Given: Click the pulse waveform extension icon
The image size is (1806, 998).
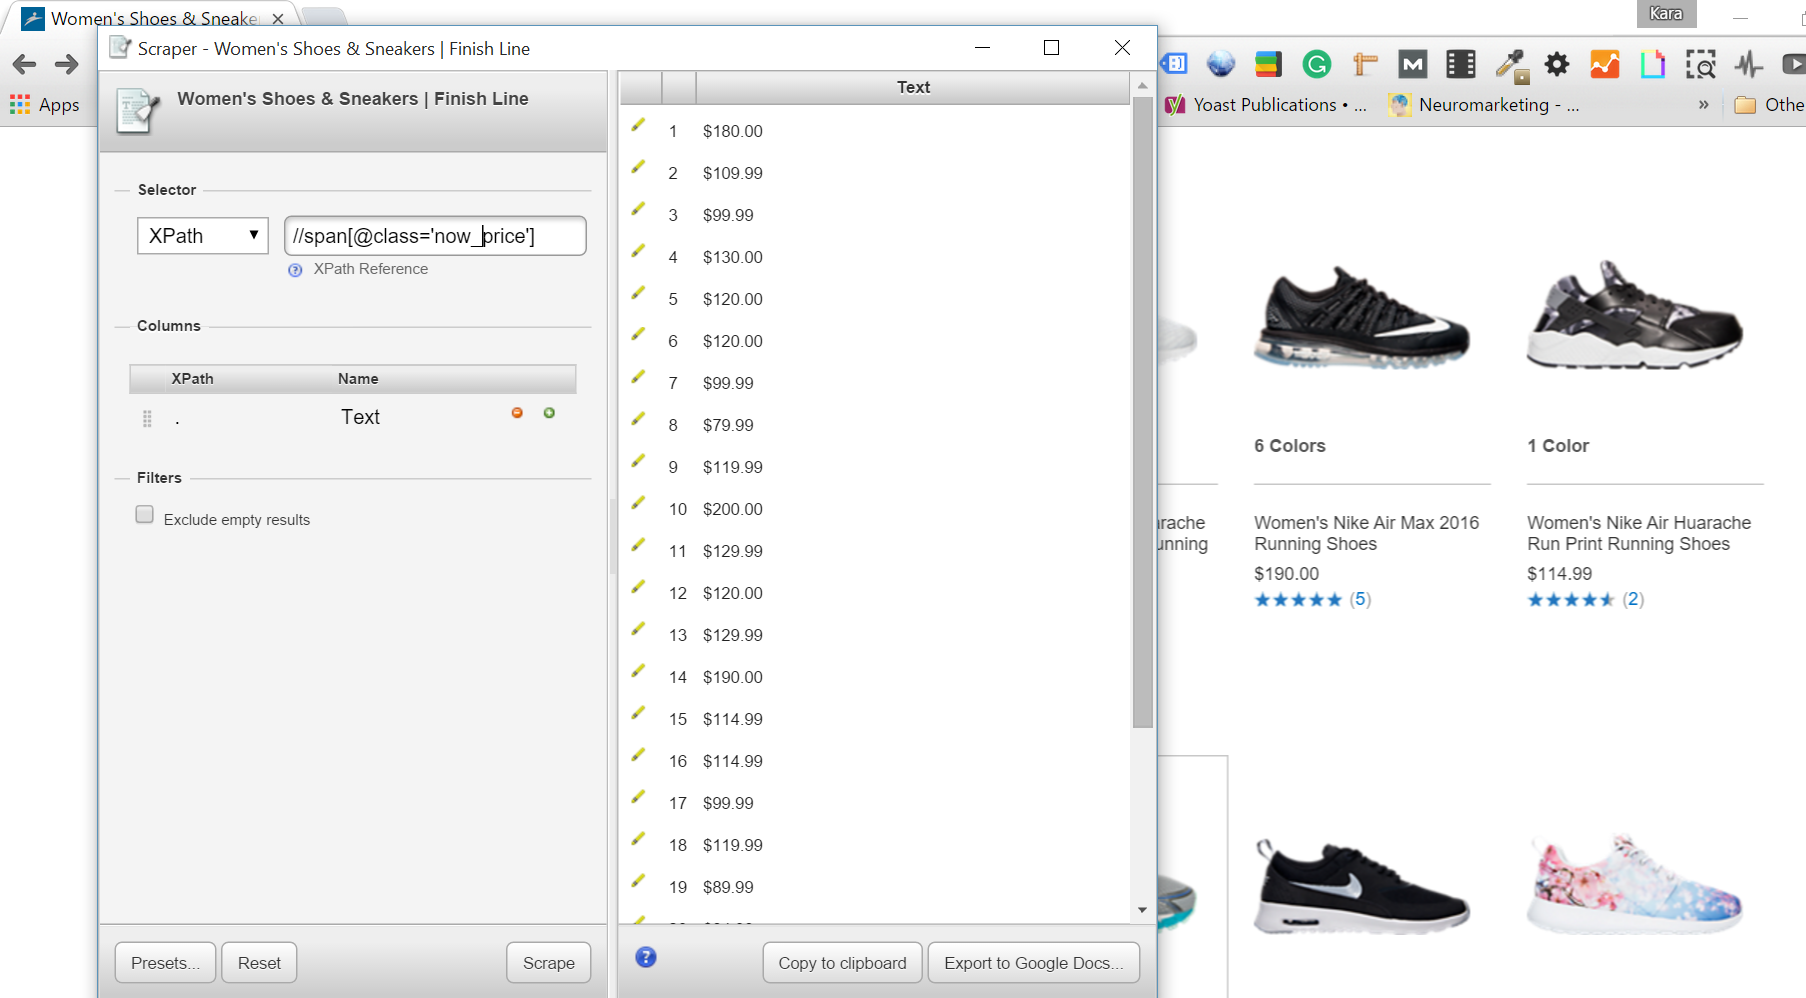Looking at the screenshot, I should coord(1749,64).
